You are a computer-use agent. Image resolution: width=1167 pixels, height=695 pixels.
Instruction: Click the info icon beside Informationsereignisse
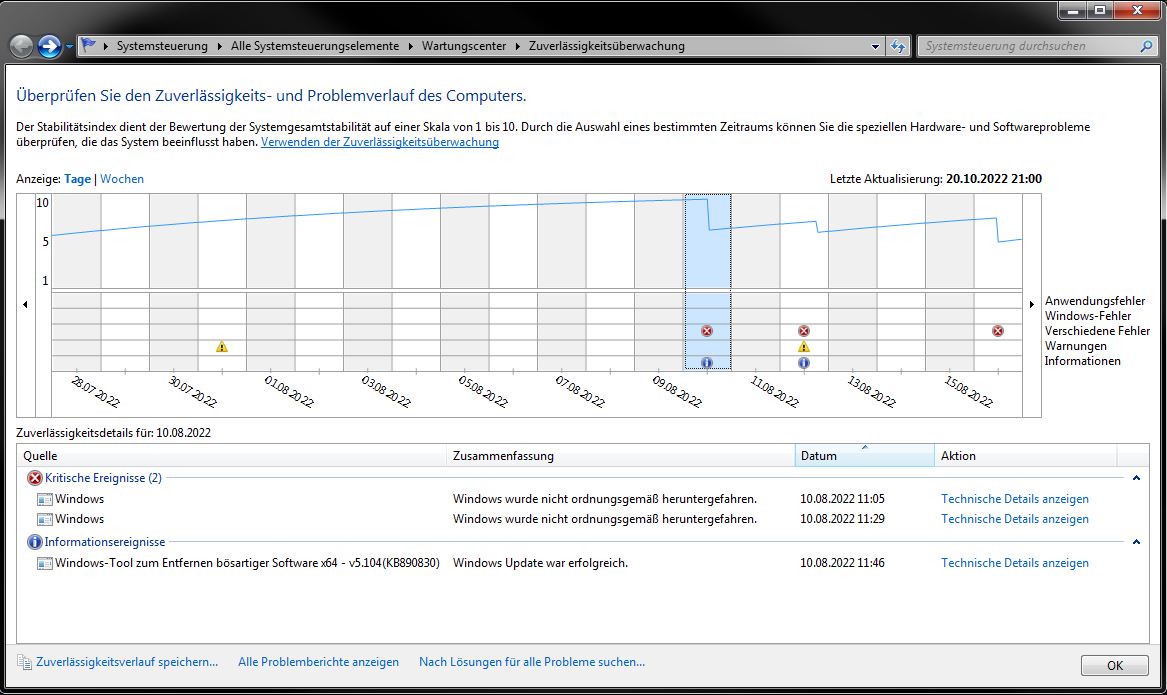(x=34, y=542)
